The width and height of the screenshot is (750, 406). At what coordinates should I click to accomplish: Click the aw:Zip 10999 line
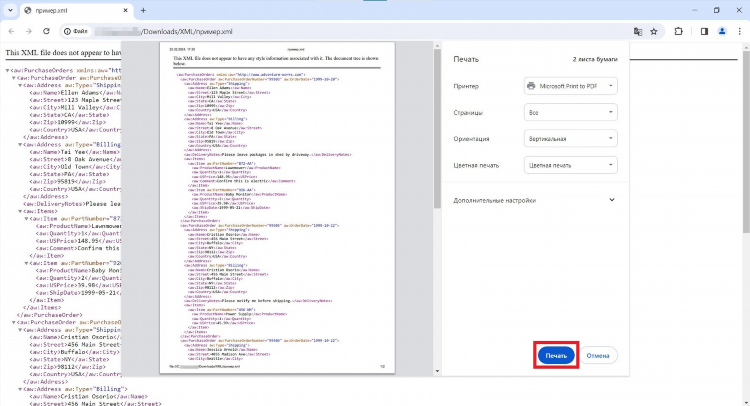(x=67, y=122)
